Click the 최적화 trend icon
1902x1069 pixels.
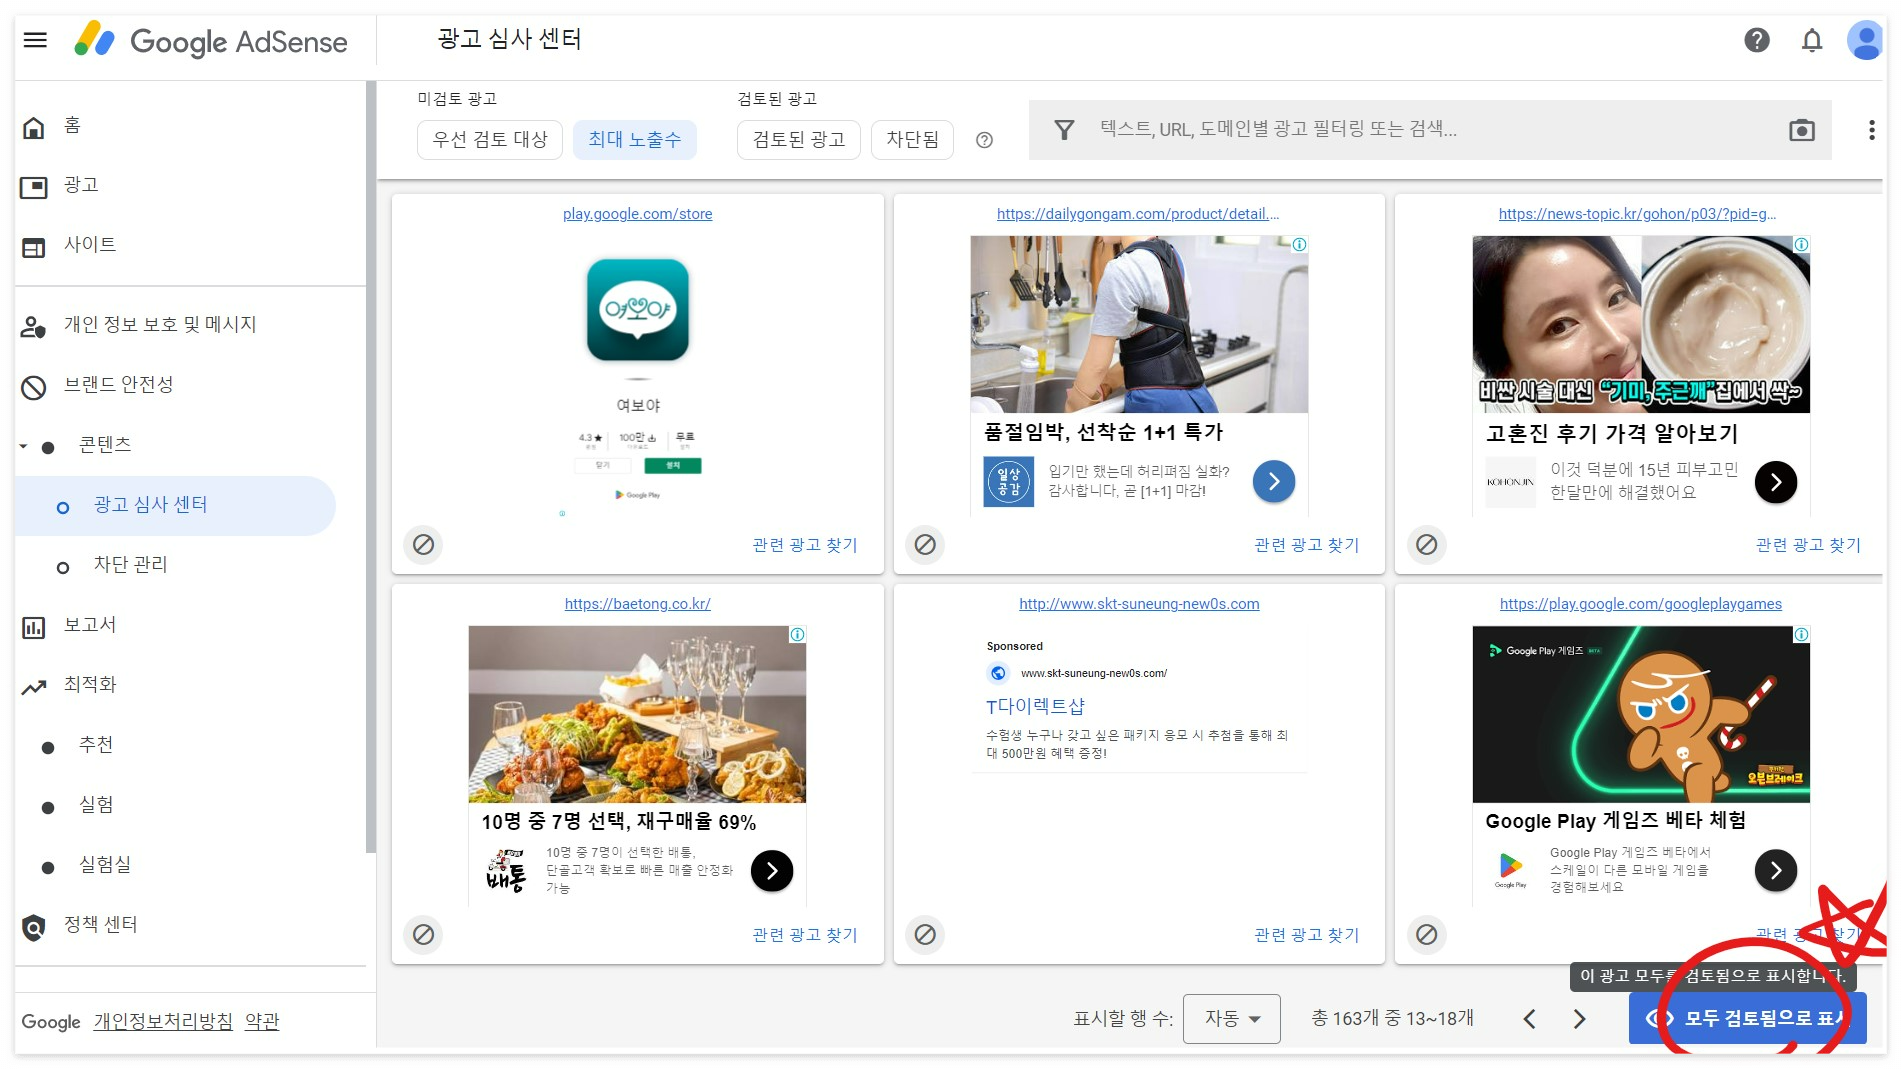tap(34, 687)
